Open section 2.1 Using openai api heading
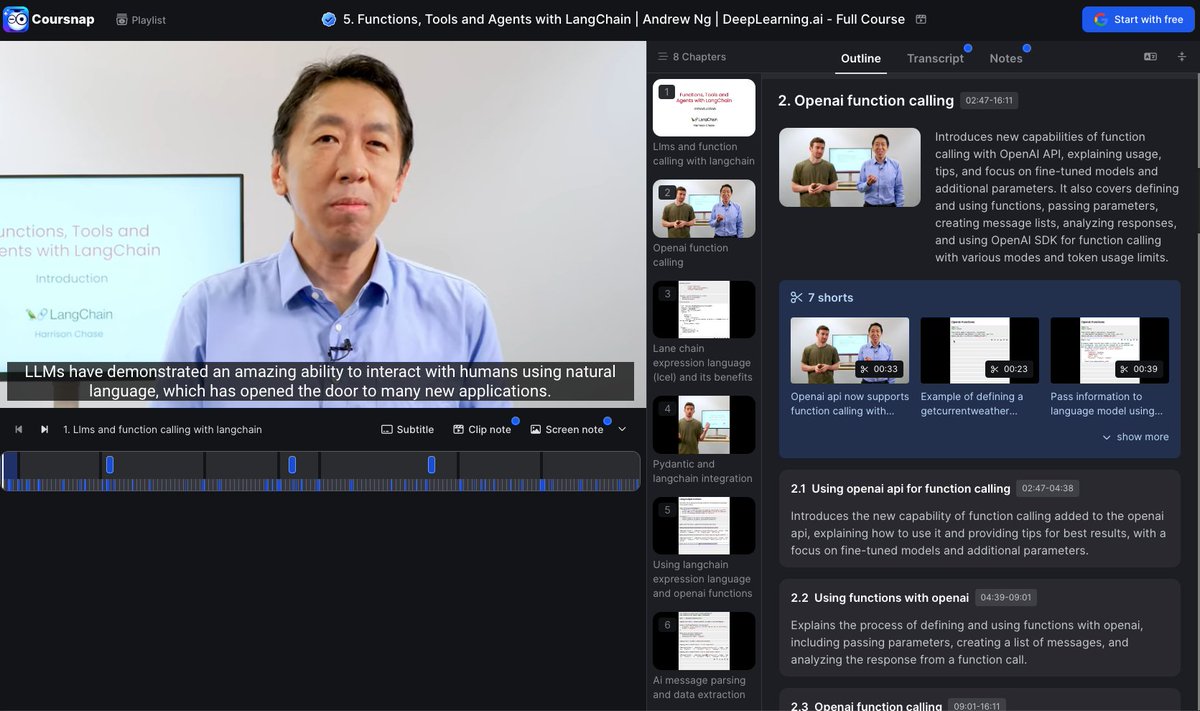The width and height of the screenshot is (1200, 711). point(900,488)
